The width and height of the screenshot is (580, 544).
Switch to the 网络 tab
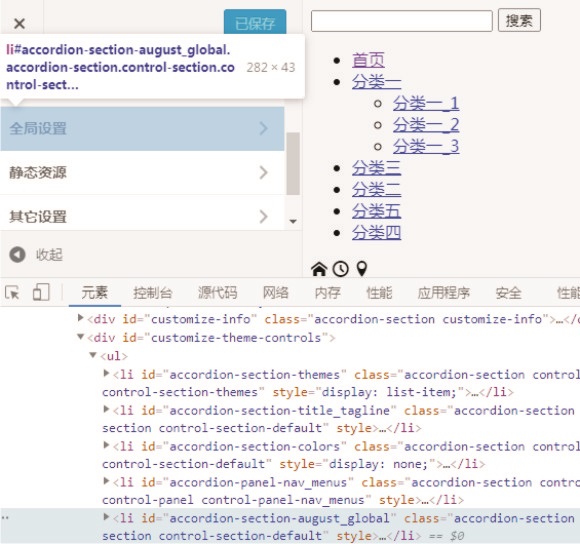(276, 293)
